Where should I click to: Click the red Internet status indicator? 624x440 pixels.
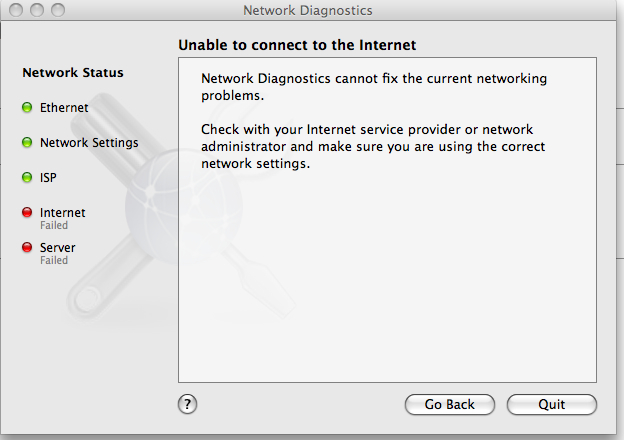(27, 212)
